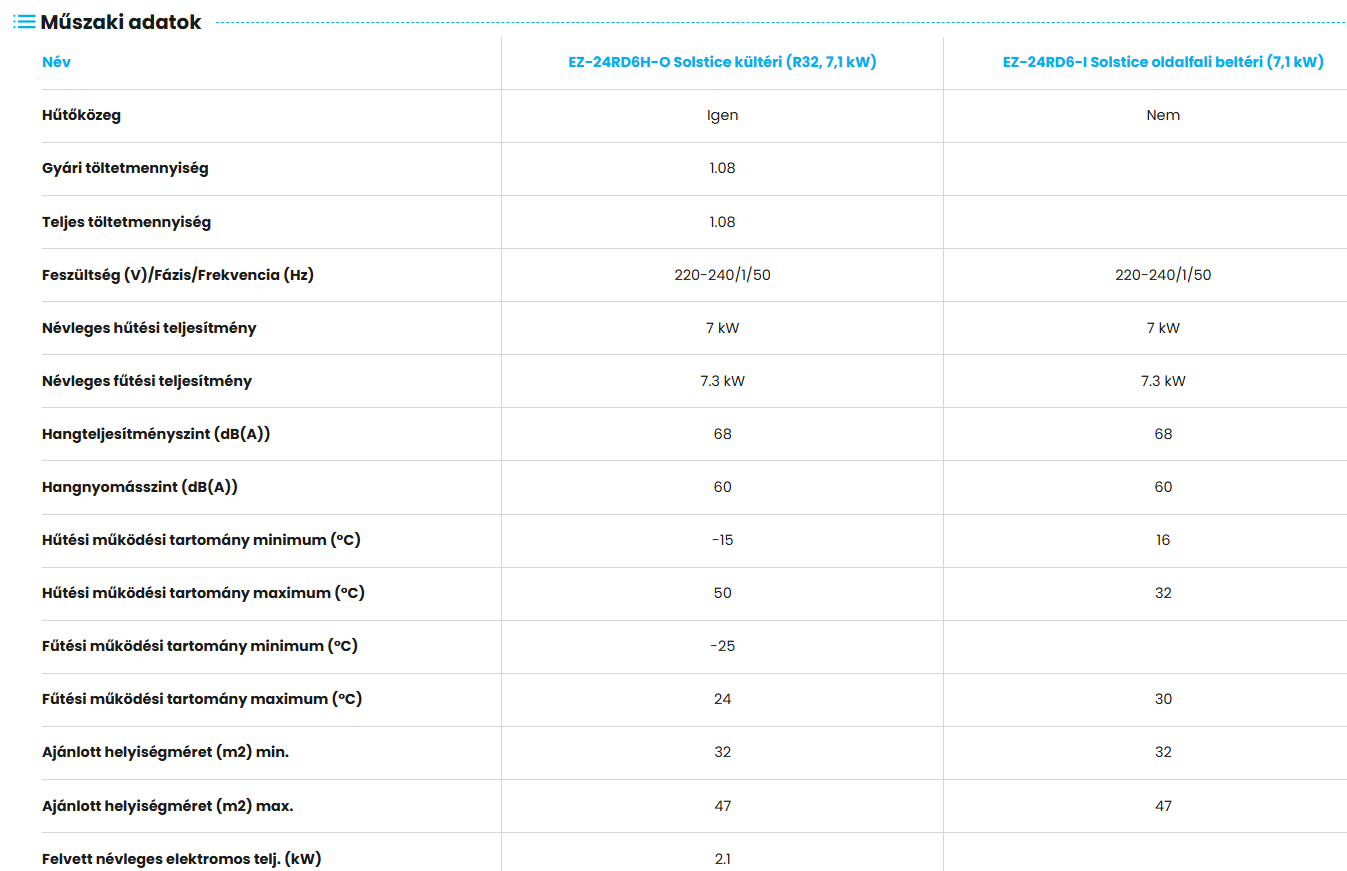The image size is (1347, 871).
Task: Select outdoor unit maximum room size 47
Action: click(722, 806)
